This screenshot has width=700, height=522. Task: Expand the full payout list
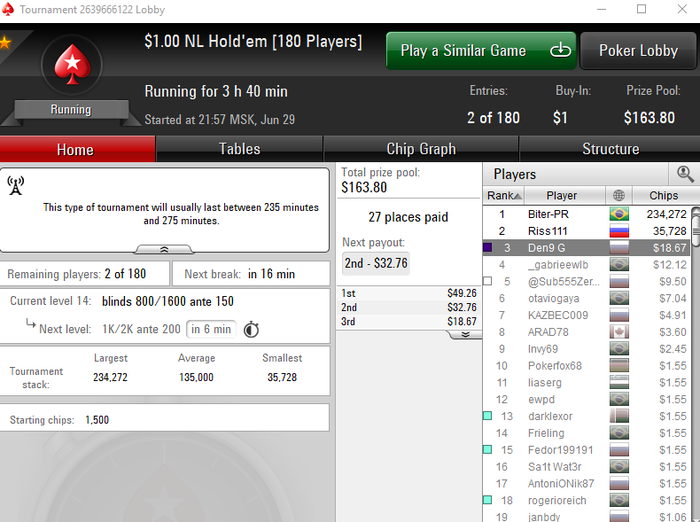(465, 334)
